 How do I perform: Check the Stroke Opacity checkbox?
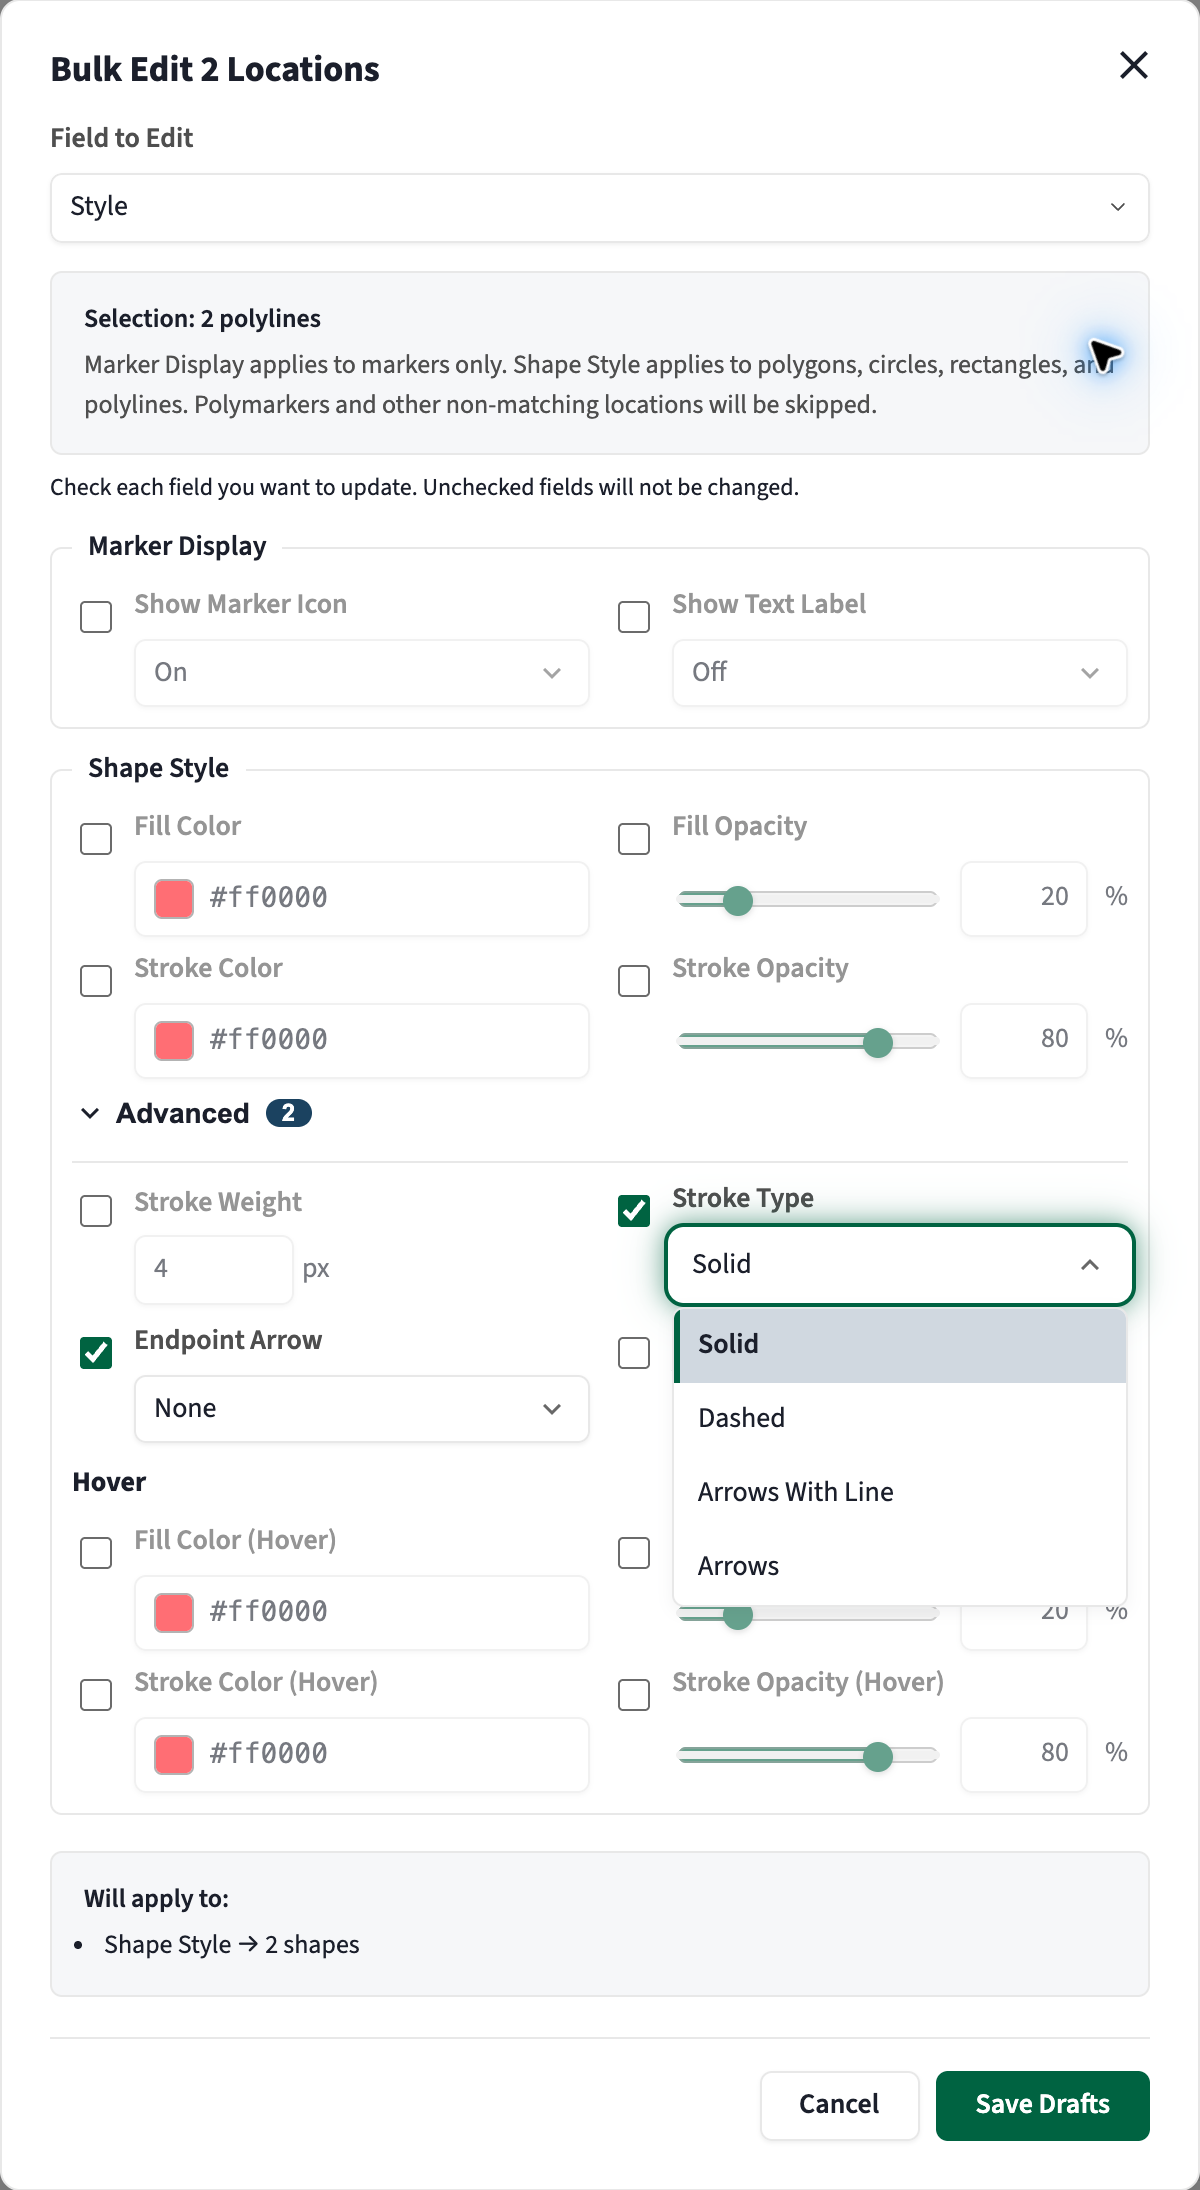634,981
